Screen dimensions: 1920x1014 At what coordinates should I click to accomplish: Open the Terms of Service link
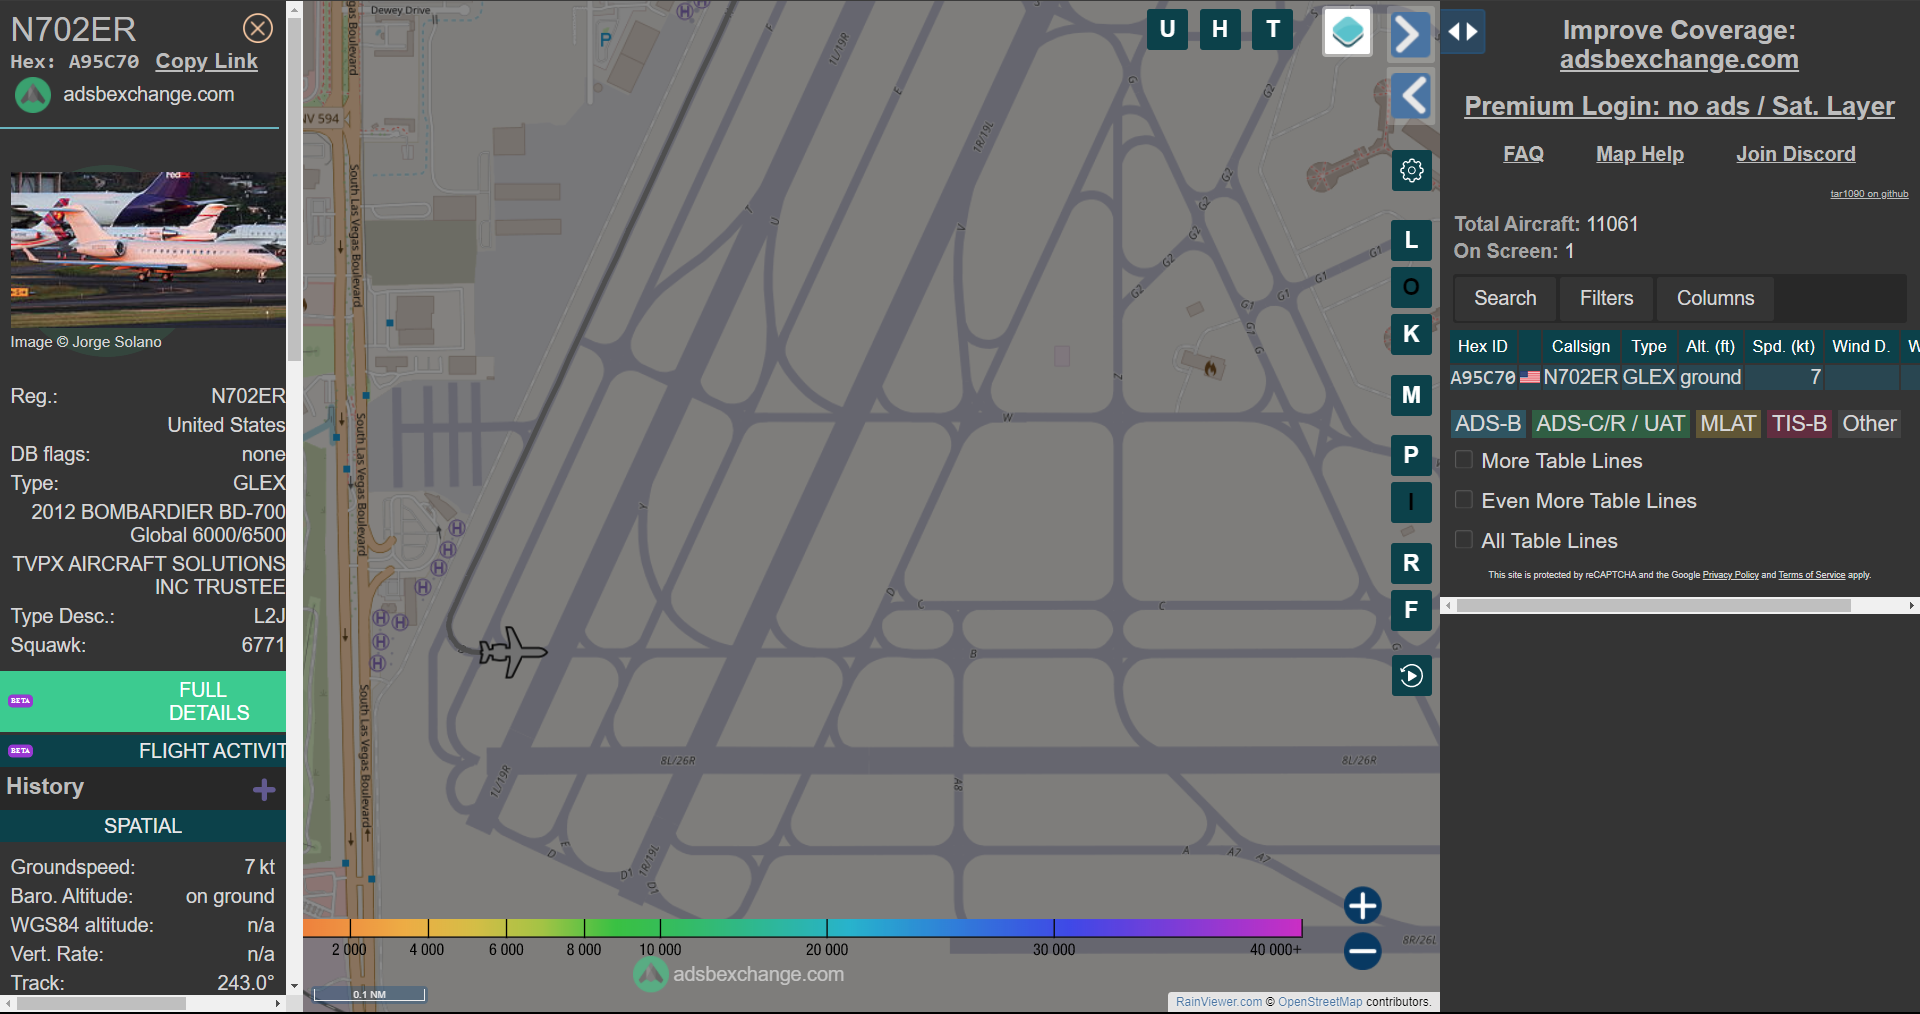click(x=1811, y=575)
